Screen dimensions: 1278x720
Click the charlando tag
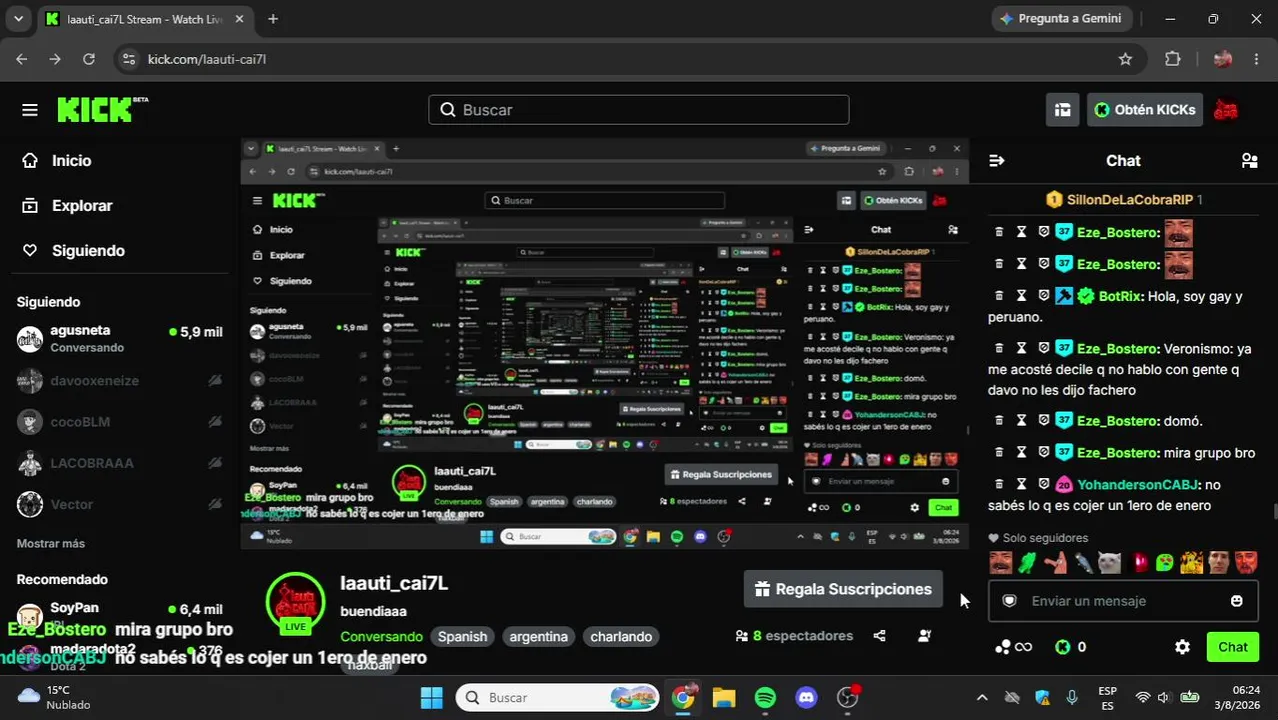[621, 637]
